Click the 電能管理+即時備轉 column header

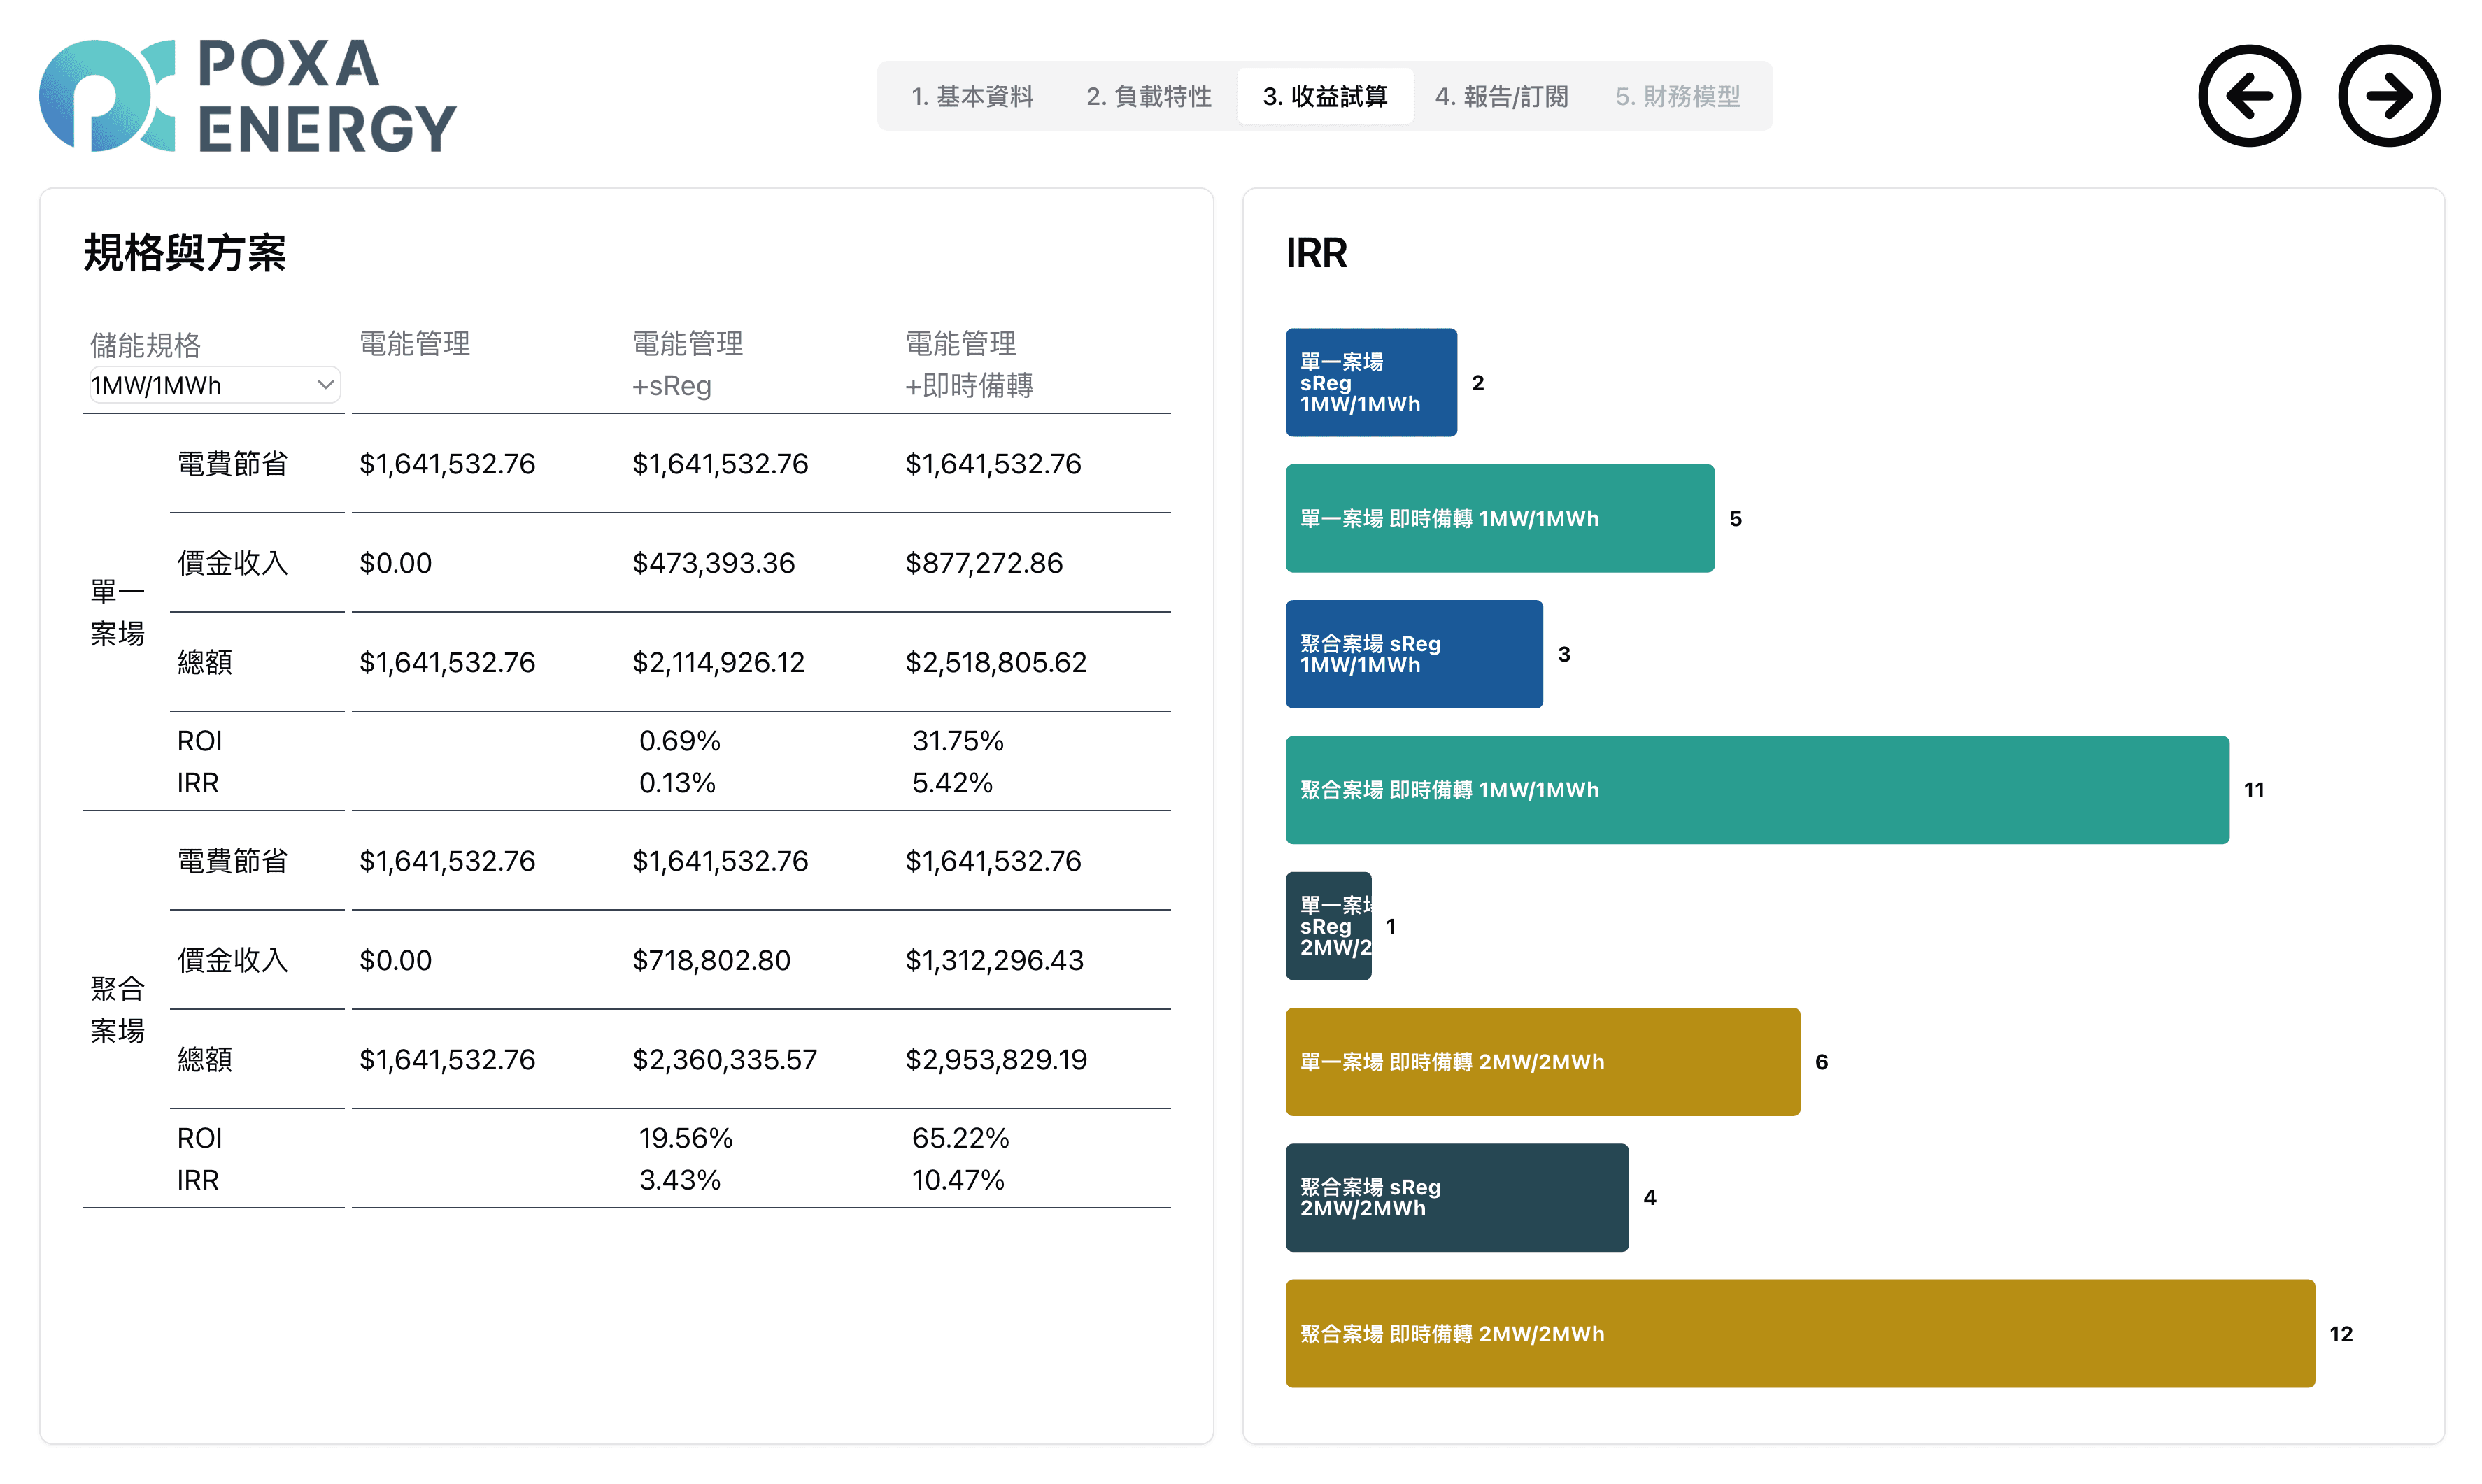click(x=968, y=364)
